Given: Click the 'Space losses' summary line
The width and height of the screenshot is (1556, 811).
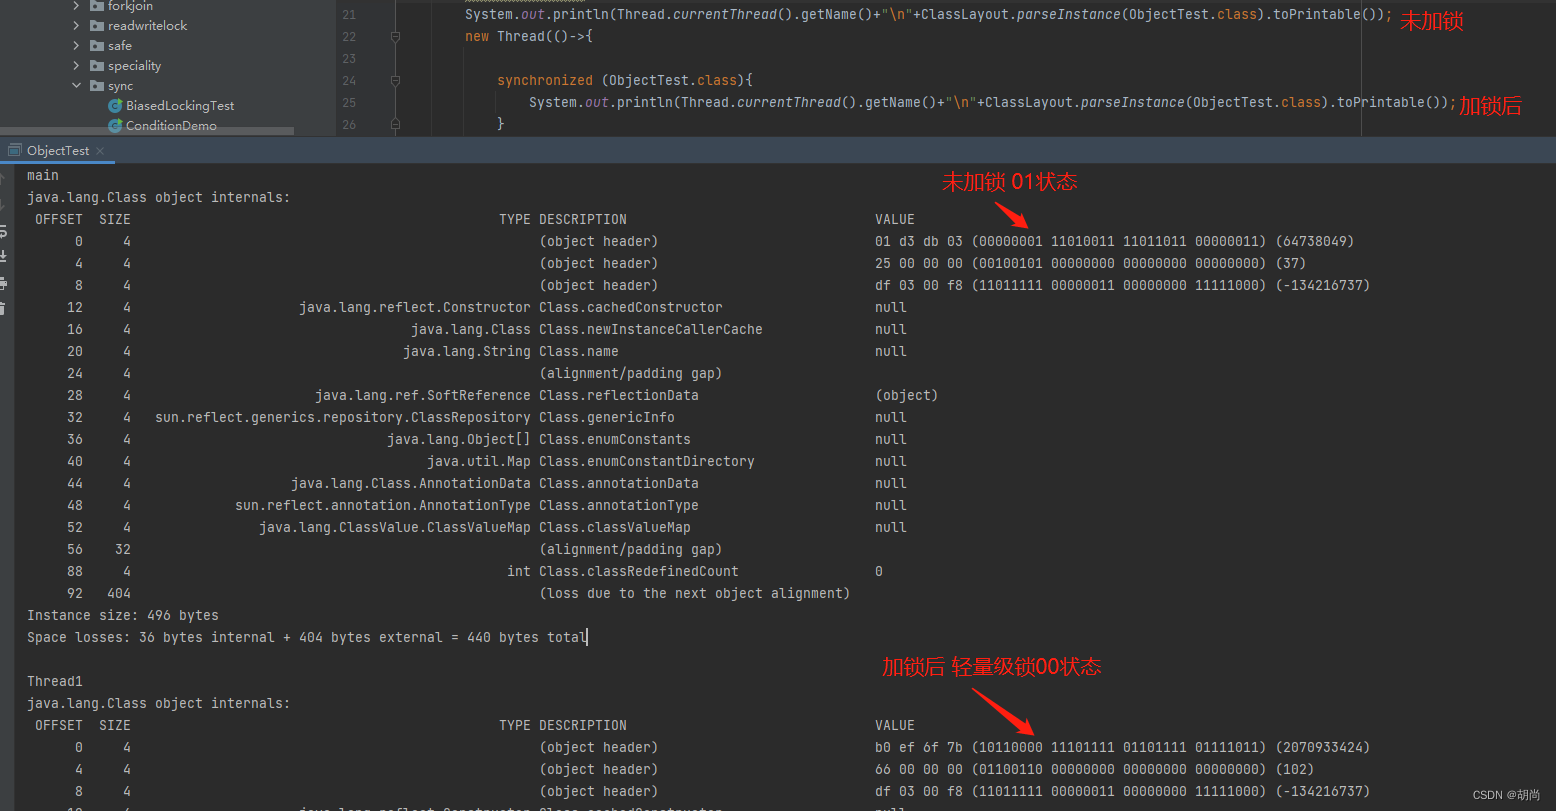Looking at the screenshot, I should (307, 637).
